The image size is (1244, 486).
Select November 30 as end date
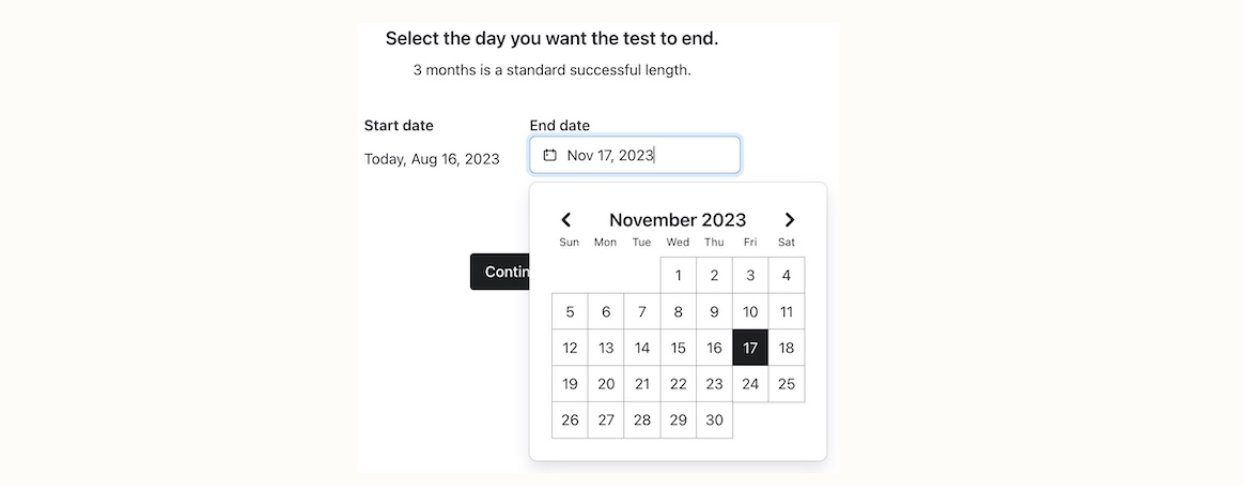coord(714,420)
